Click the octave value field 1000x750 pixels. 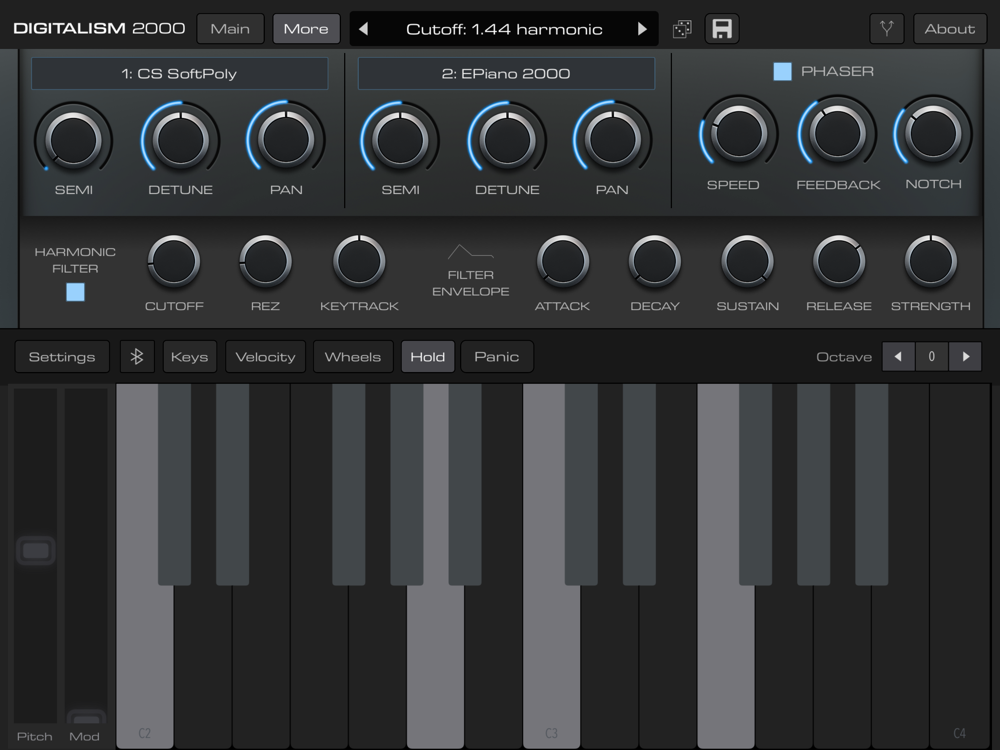[932, 357]
